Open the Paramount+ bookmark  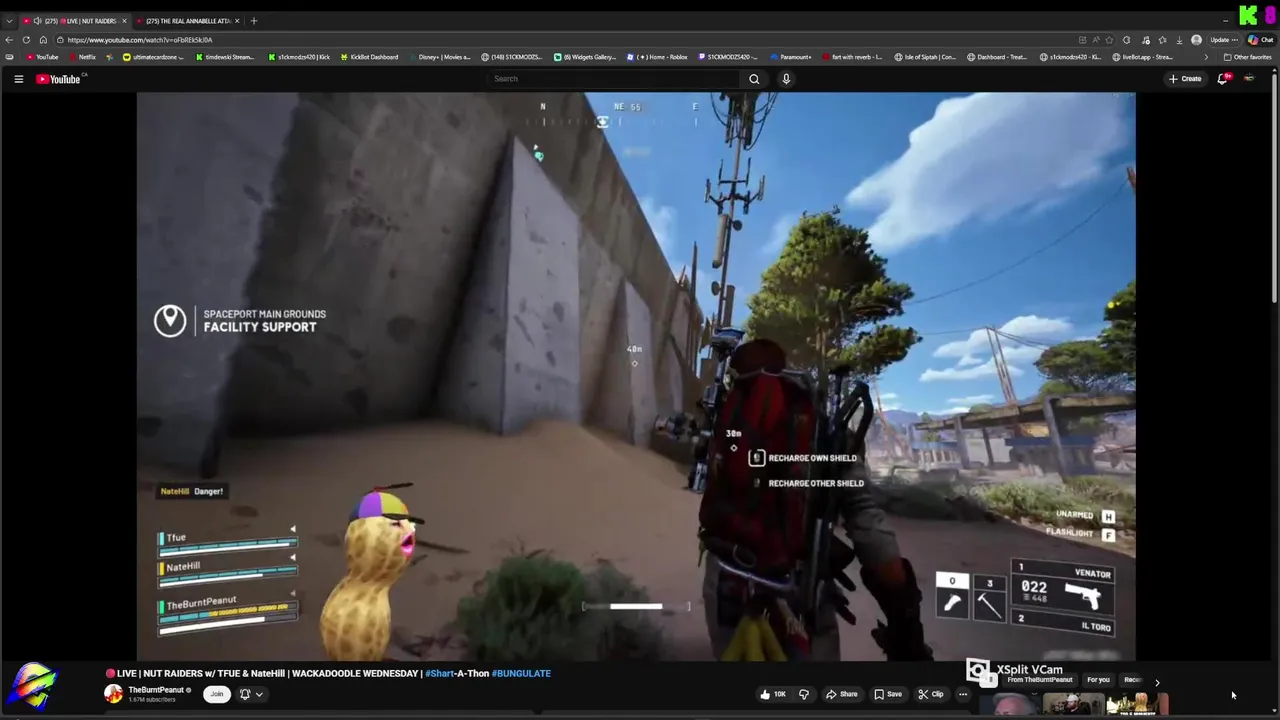click(790, 57)
